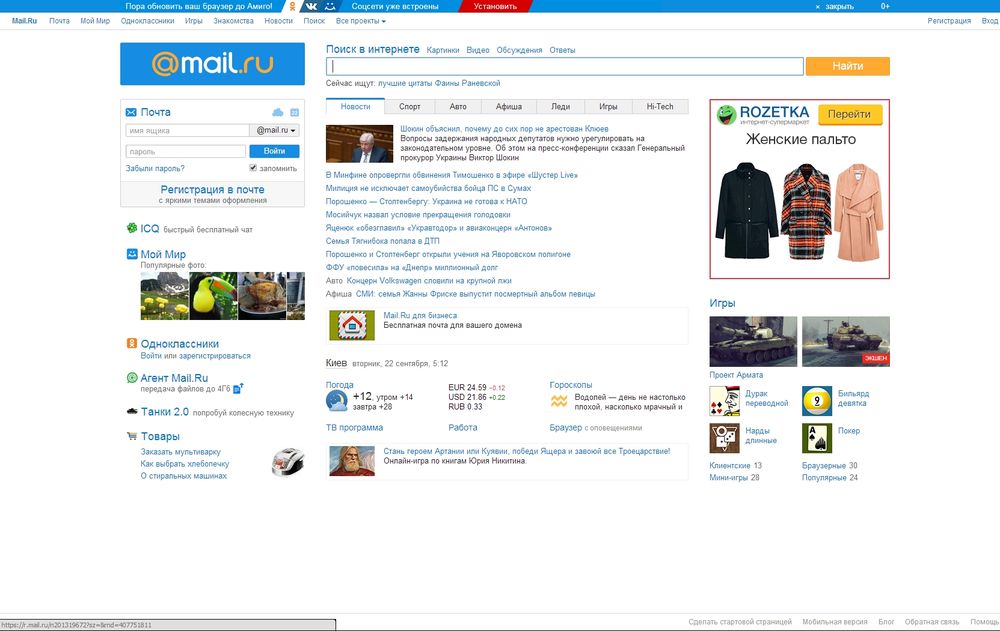Open the calendar icon in the mail box header
This screenshot has width=1000, height=631.
point(295,112)
